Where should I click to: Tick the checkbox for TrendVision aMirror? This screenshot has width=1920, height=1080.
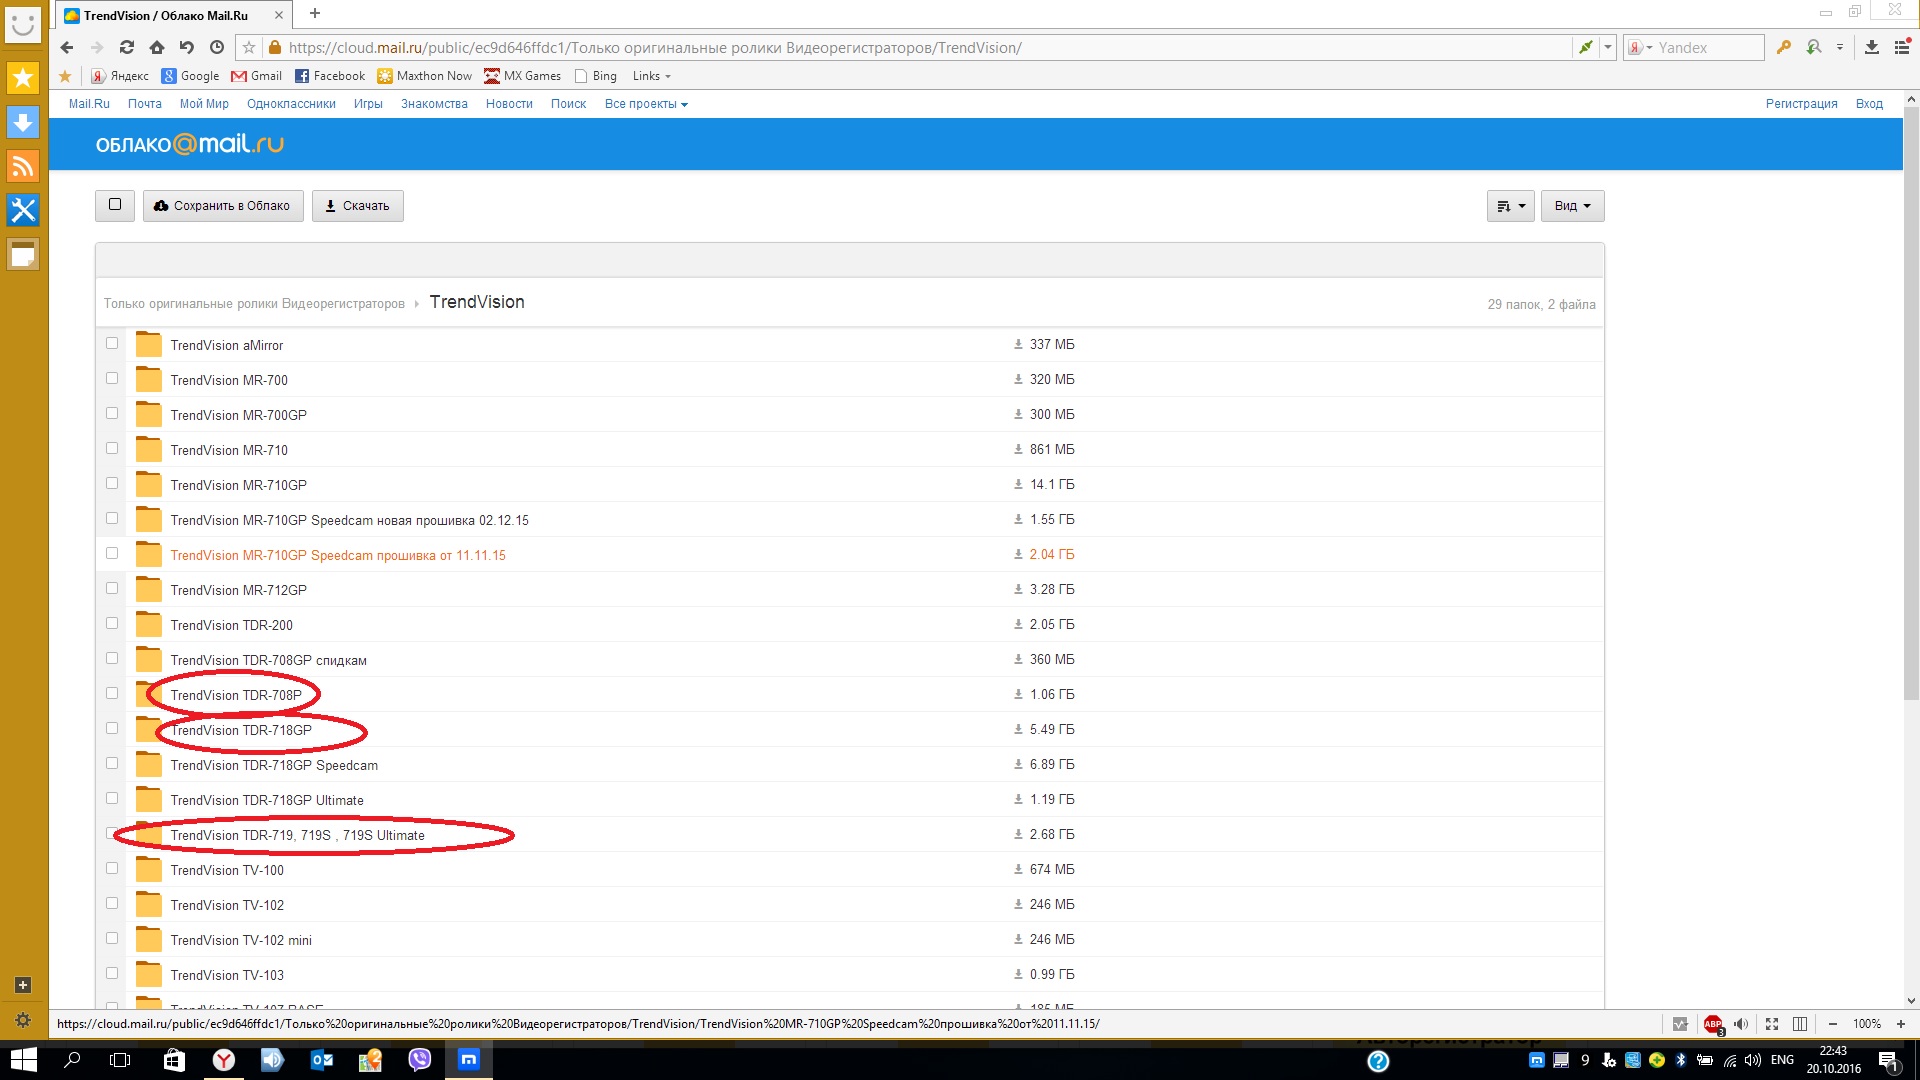112,343
